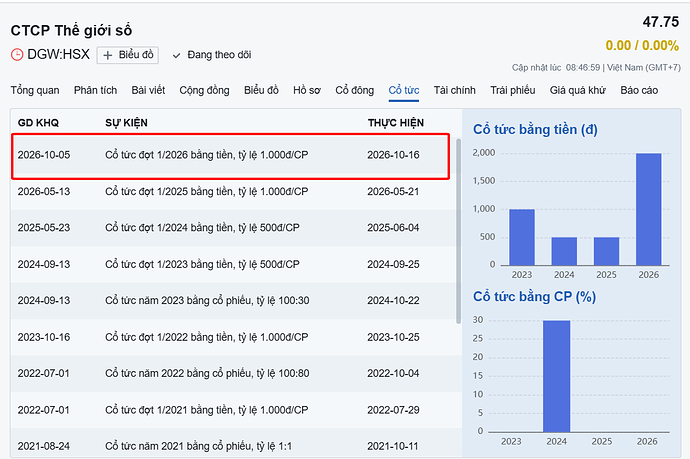Screen dimensions: 690x459
Task: Open the Tài chính tab
Action: point(455,90)
